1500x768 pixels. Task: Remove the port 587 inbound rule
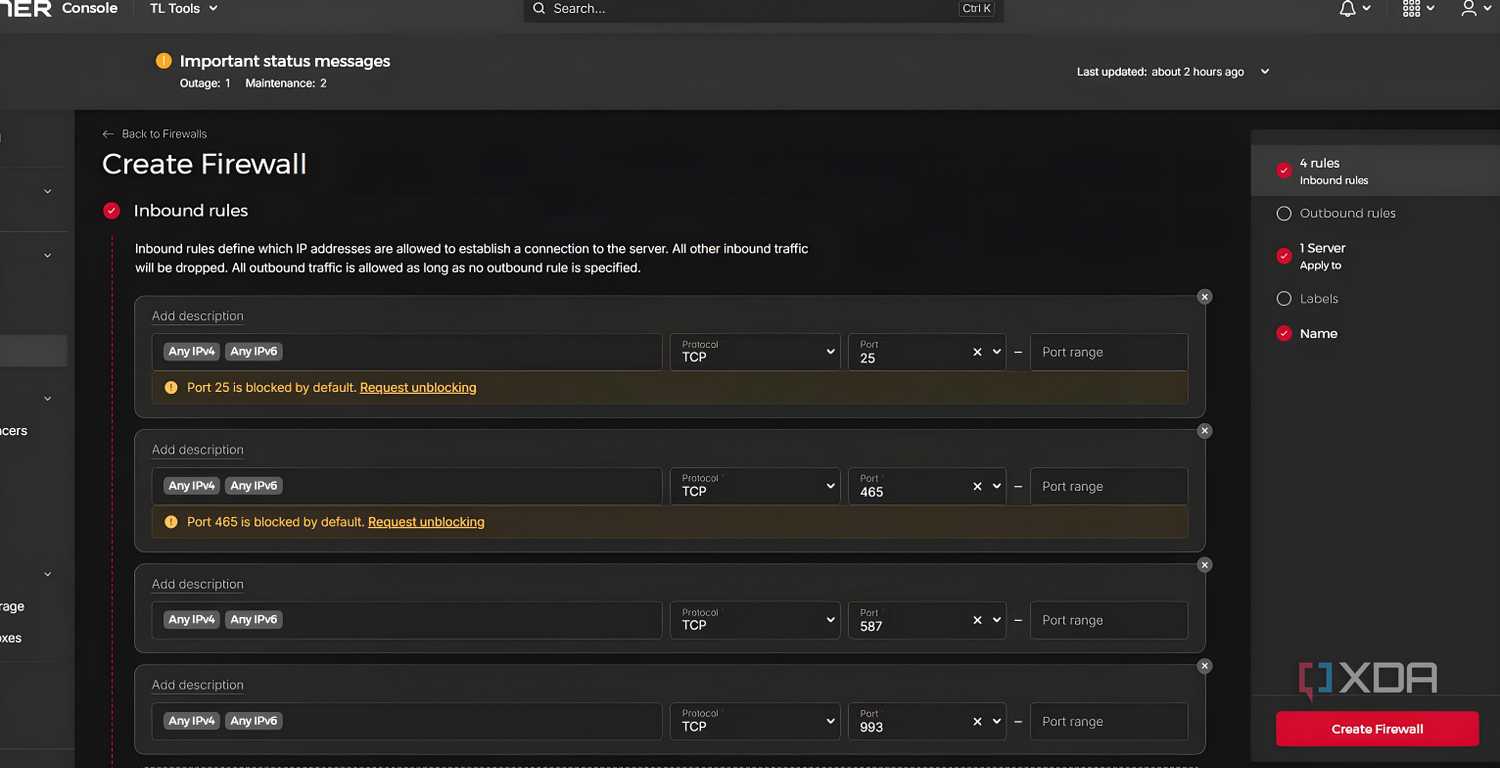1205,565
